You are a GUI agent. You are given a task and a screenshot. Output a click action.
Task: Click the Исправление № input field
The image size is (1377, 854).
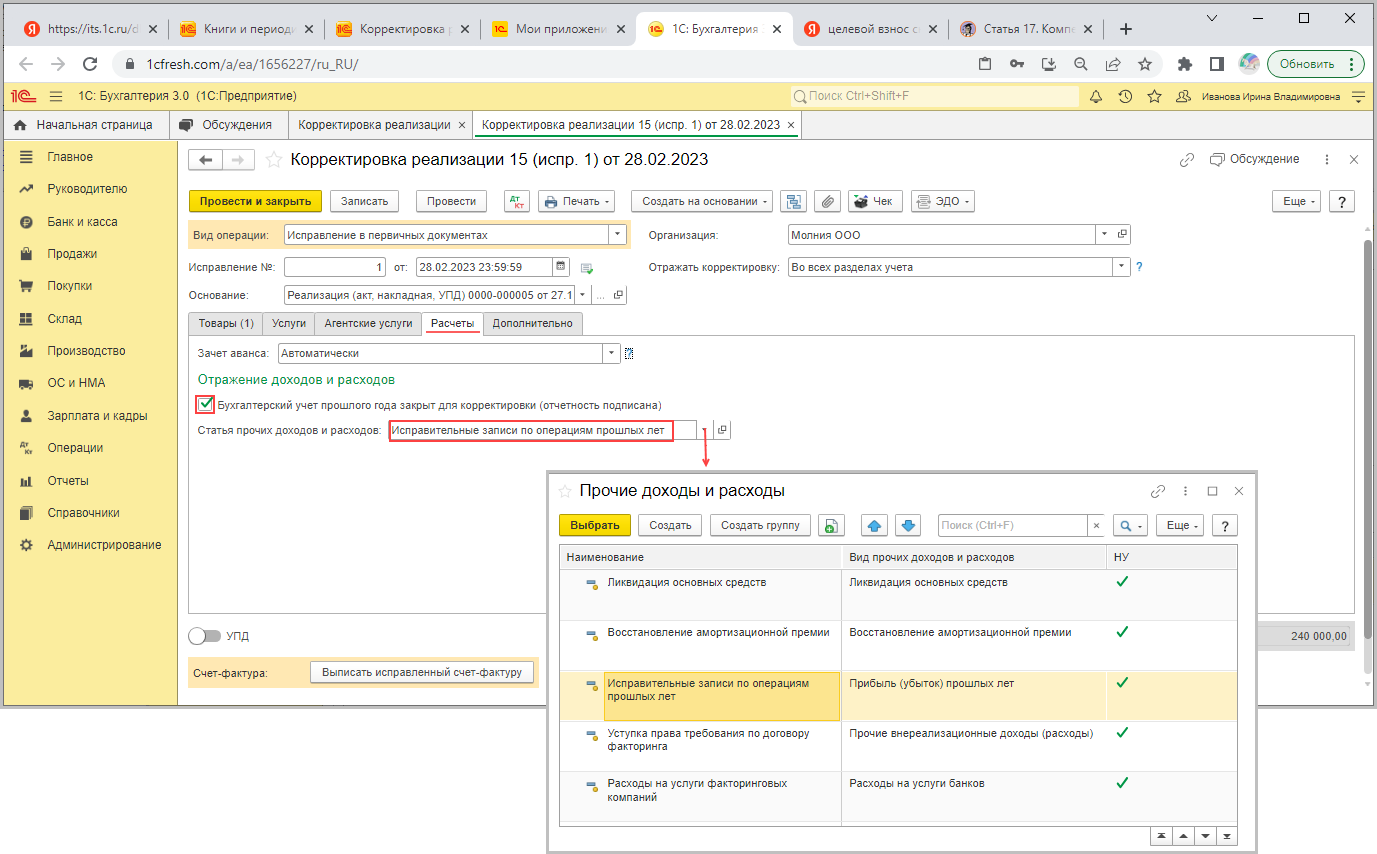pos(335,267)
